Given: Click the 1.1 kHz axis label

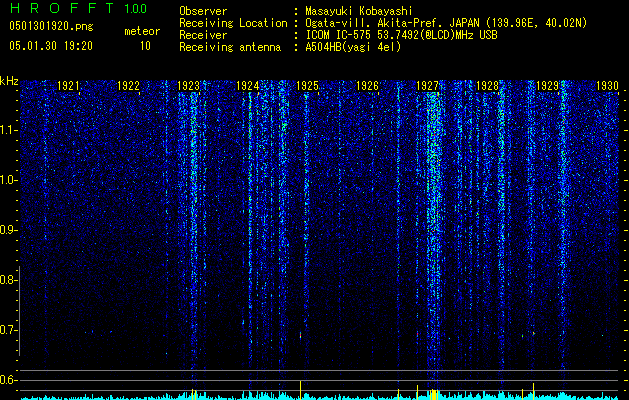Looking at the screenshot, I should pos(8,130).
